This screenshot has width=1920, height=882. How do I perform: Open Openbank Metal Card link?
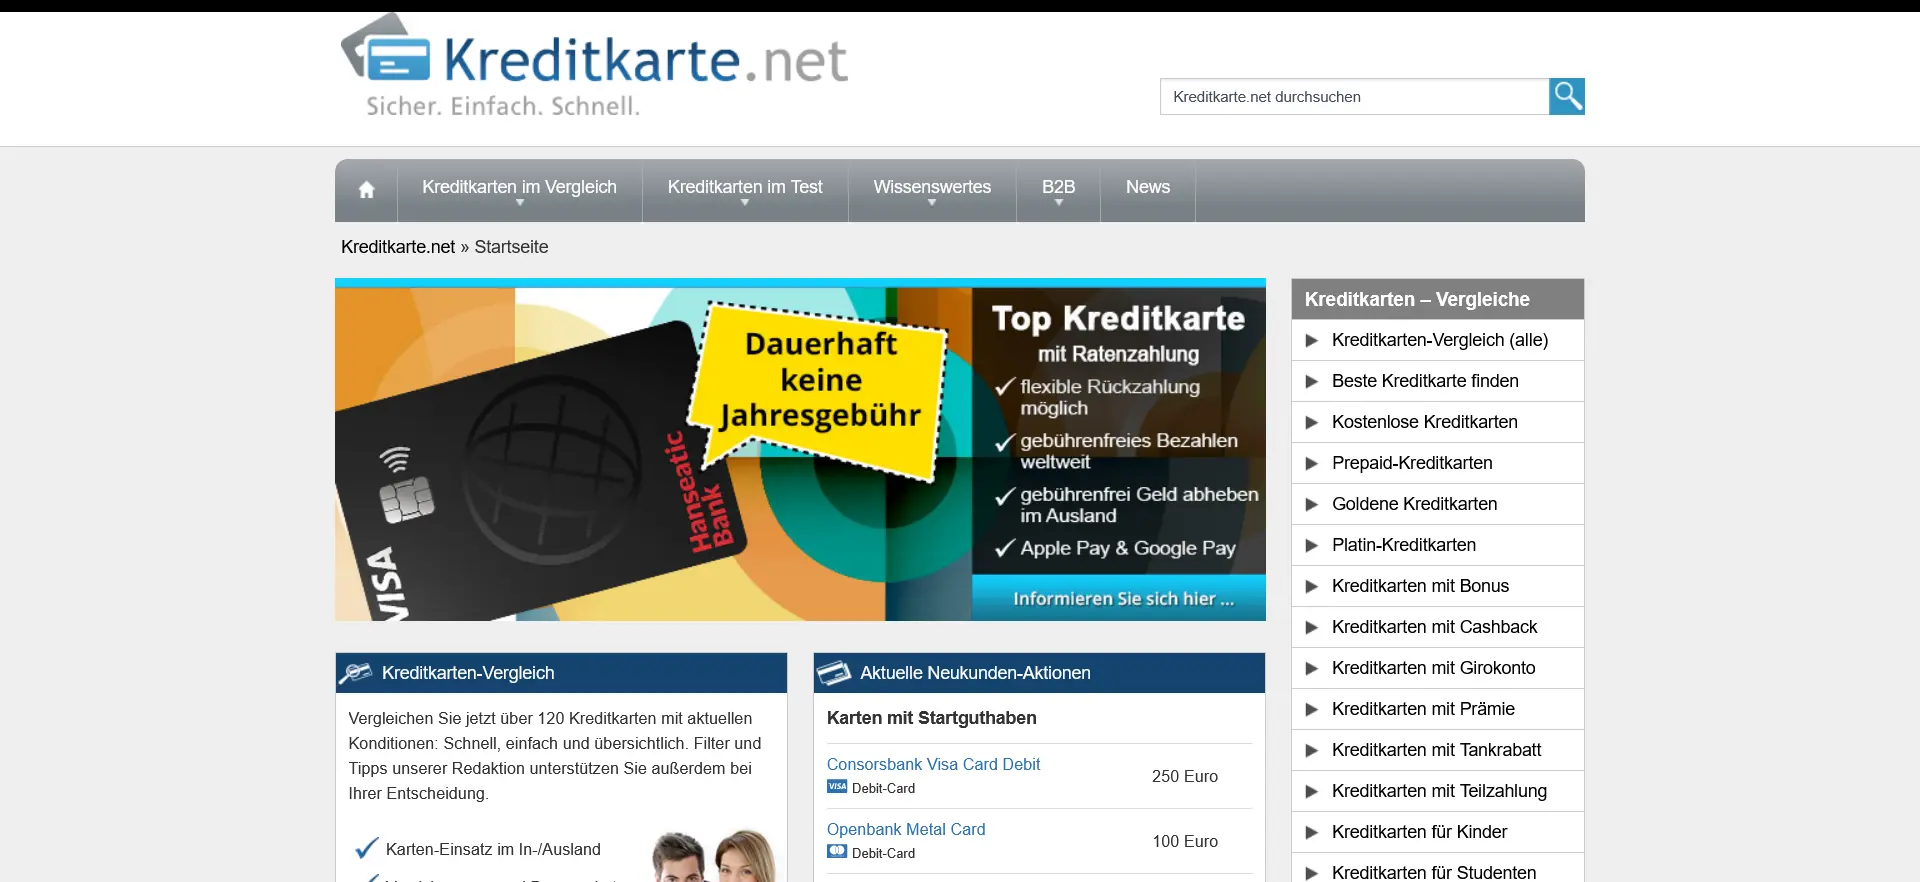(906, 829)
